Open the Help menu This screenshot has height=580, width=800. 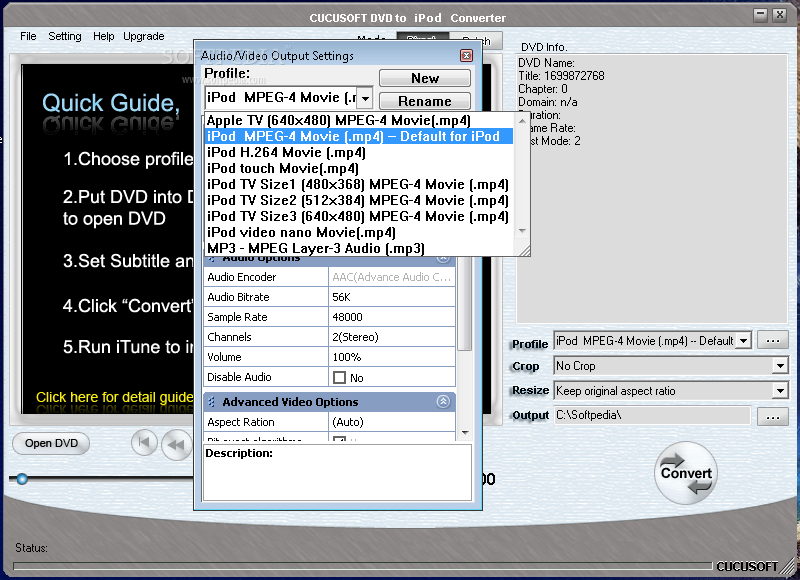click(104, 36)
